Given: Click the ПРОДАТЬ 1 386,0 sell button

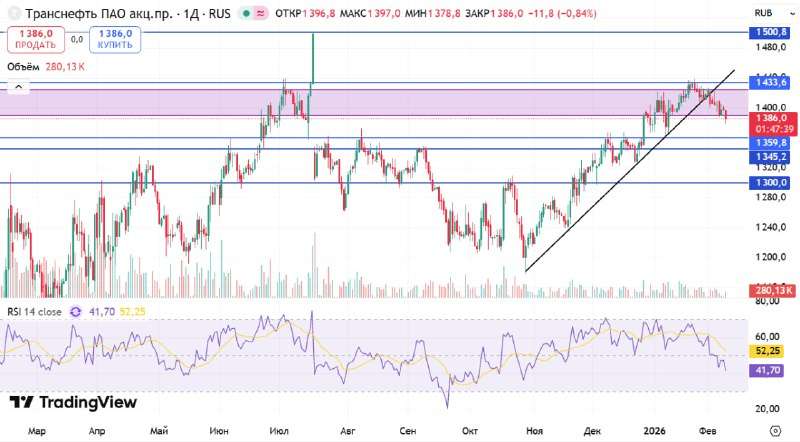Looking at the screenshot, I should click(36, 39).
